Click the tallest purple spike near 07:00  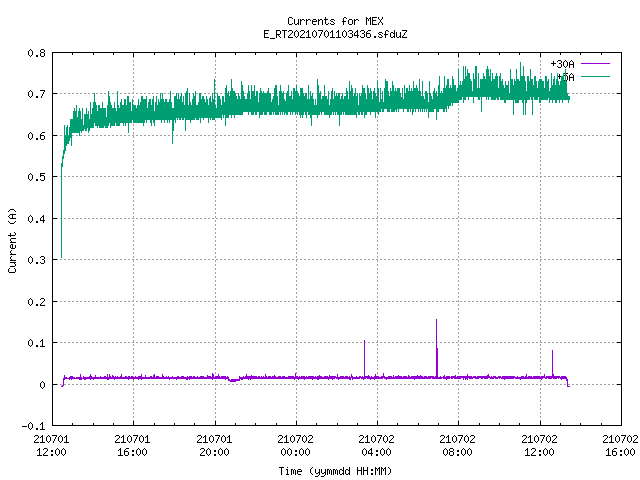coord(437,347)
